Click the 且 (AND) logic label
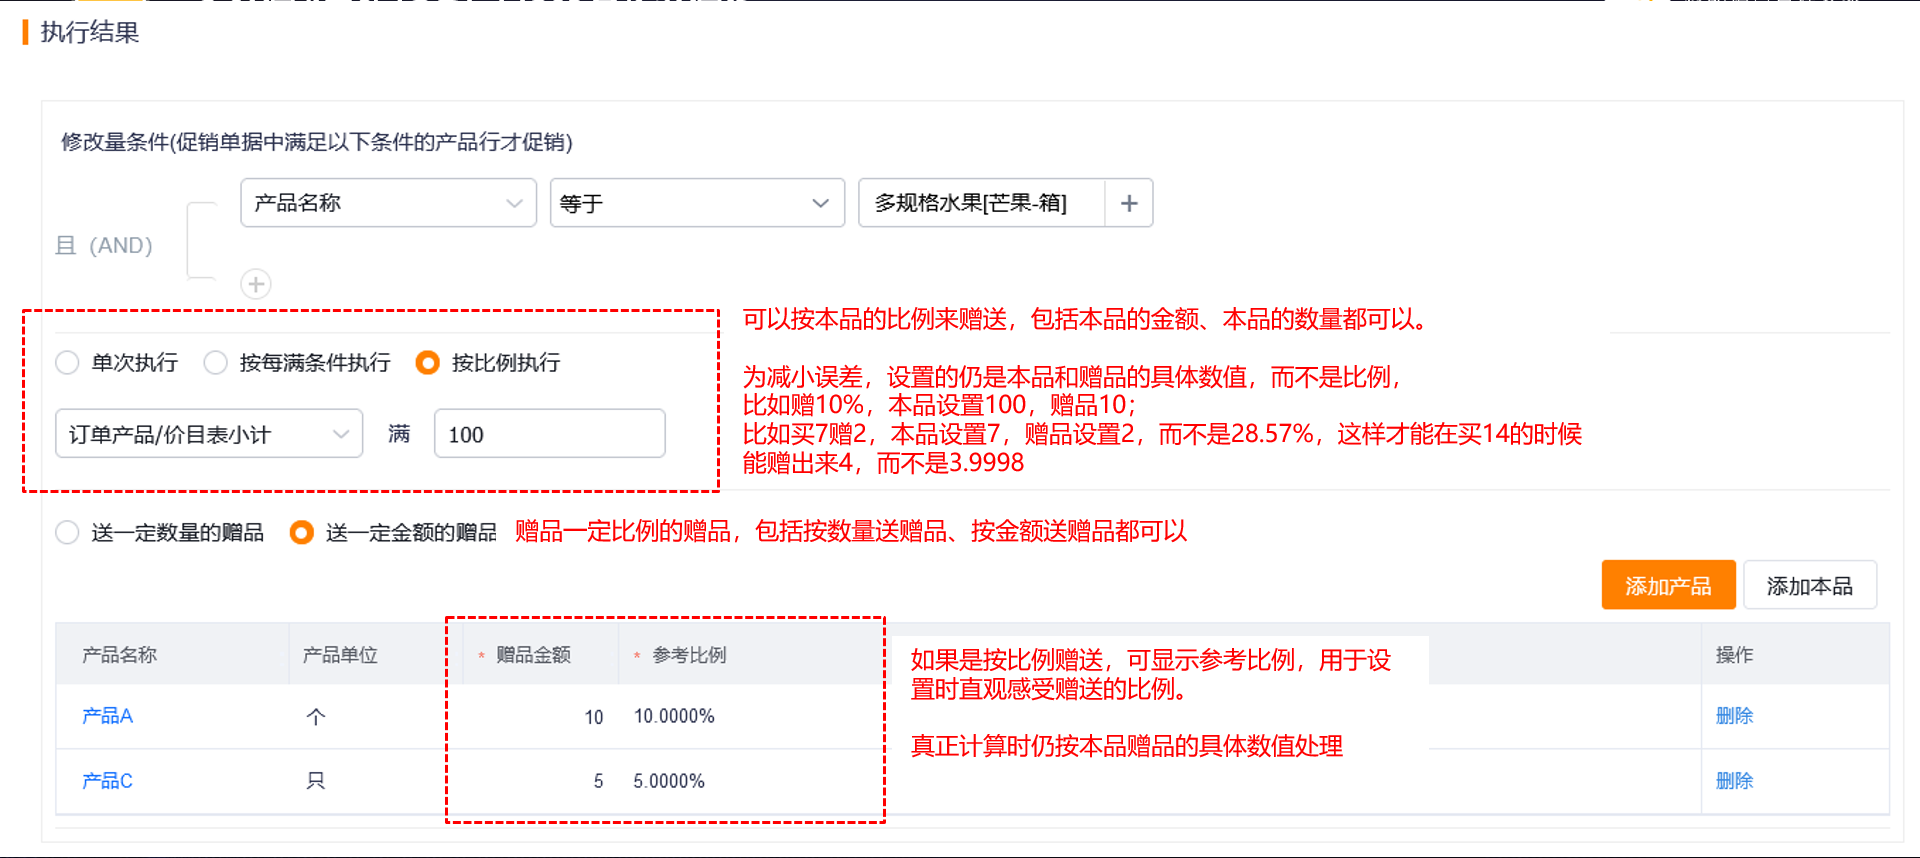Viewport: 1920px width, 858px height. (x=104, y=245)
